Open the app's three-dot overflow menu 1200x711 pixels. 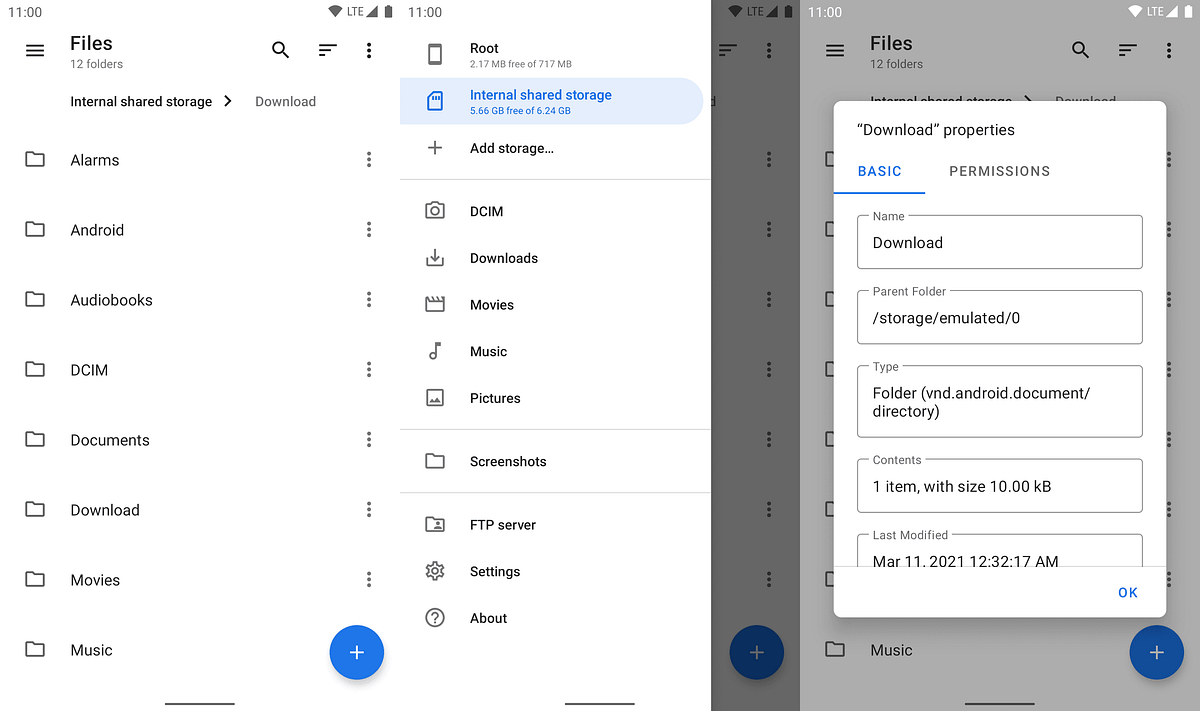(x=369, y=50)
